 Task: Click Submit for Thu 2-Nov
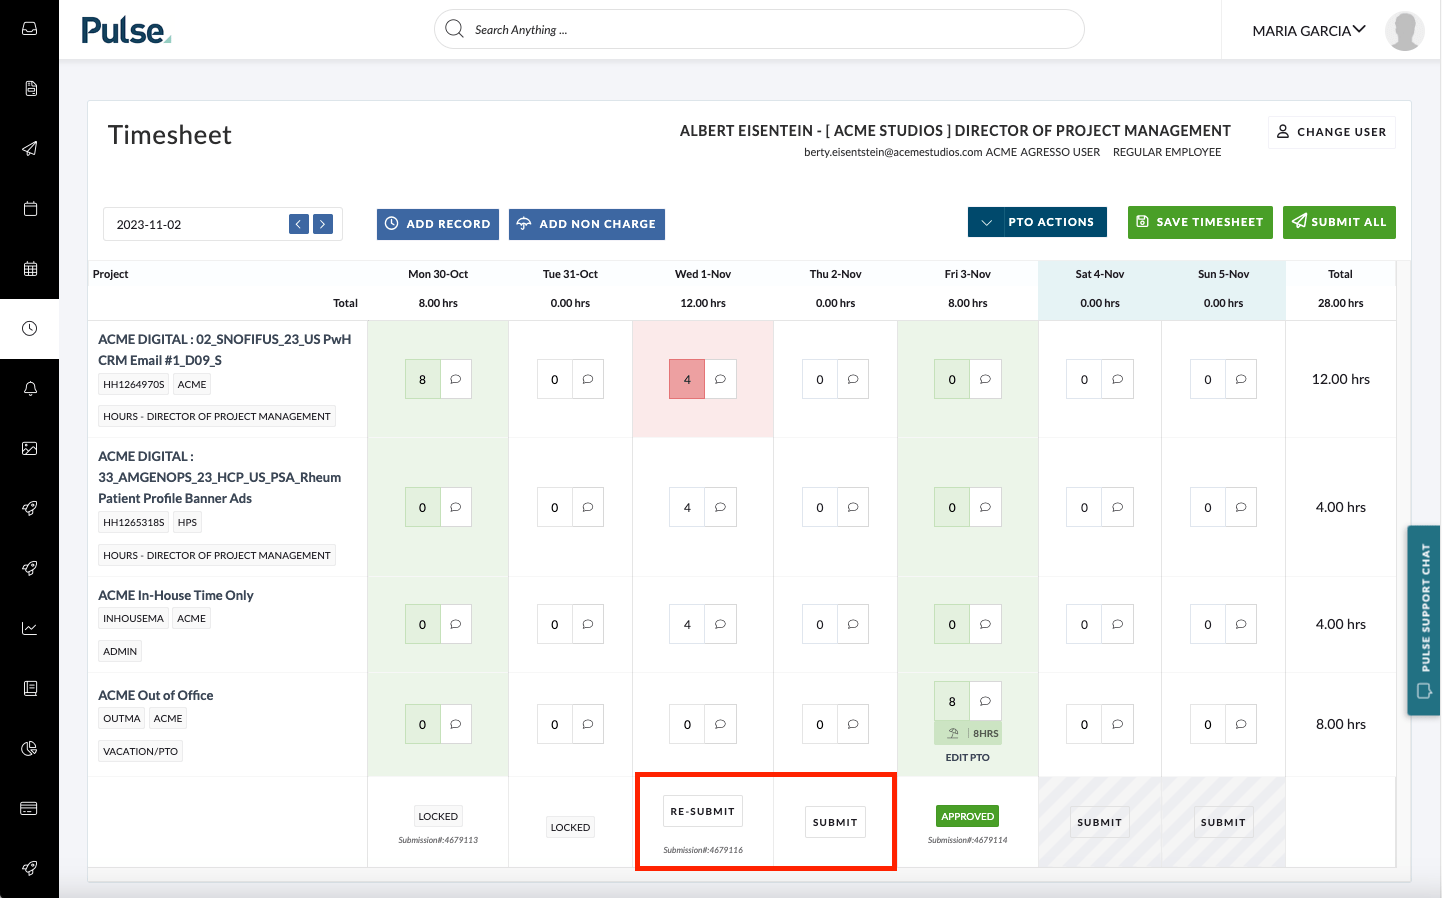coord(835,822)
